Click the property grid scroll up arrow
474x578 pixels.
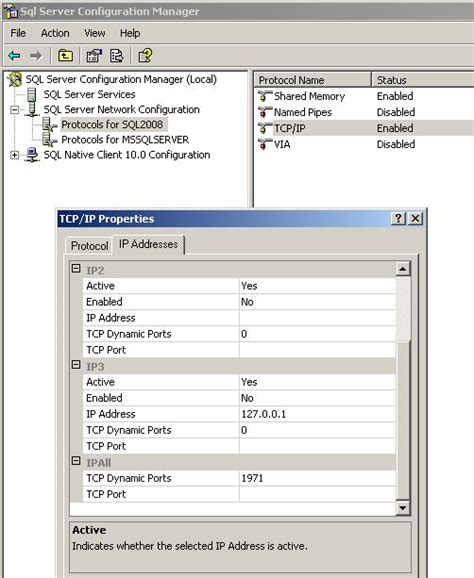click(x=403, y=269)
